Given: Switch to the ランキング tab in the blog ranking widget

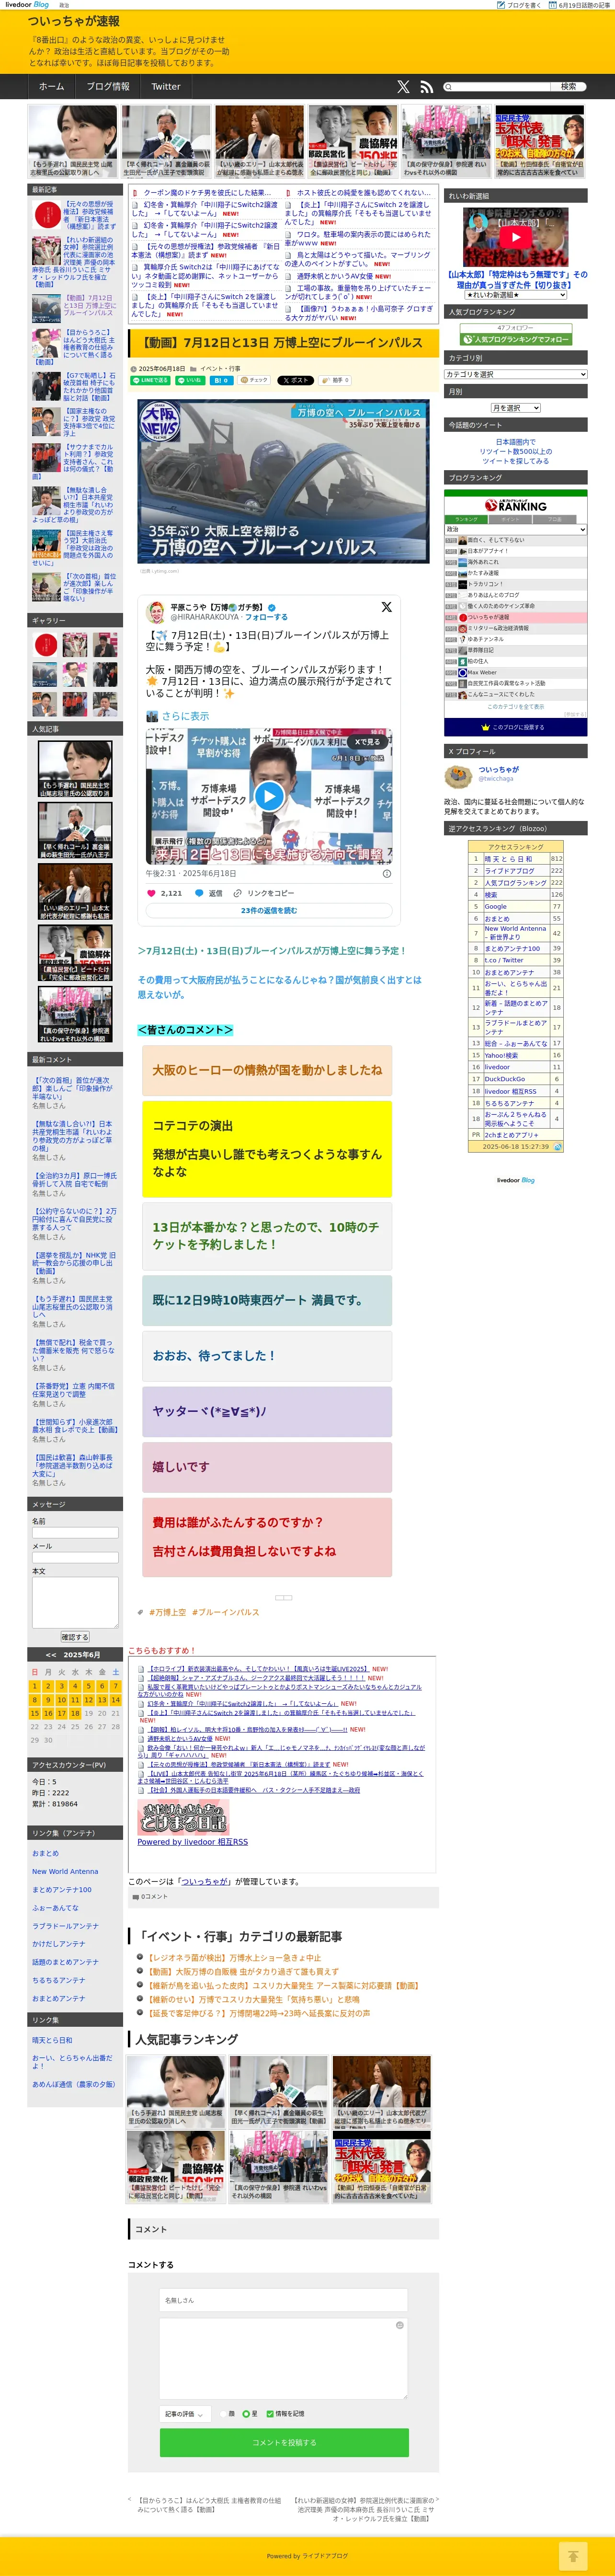Looking at the screenshot, I should tap(467, 519).
